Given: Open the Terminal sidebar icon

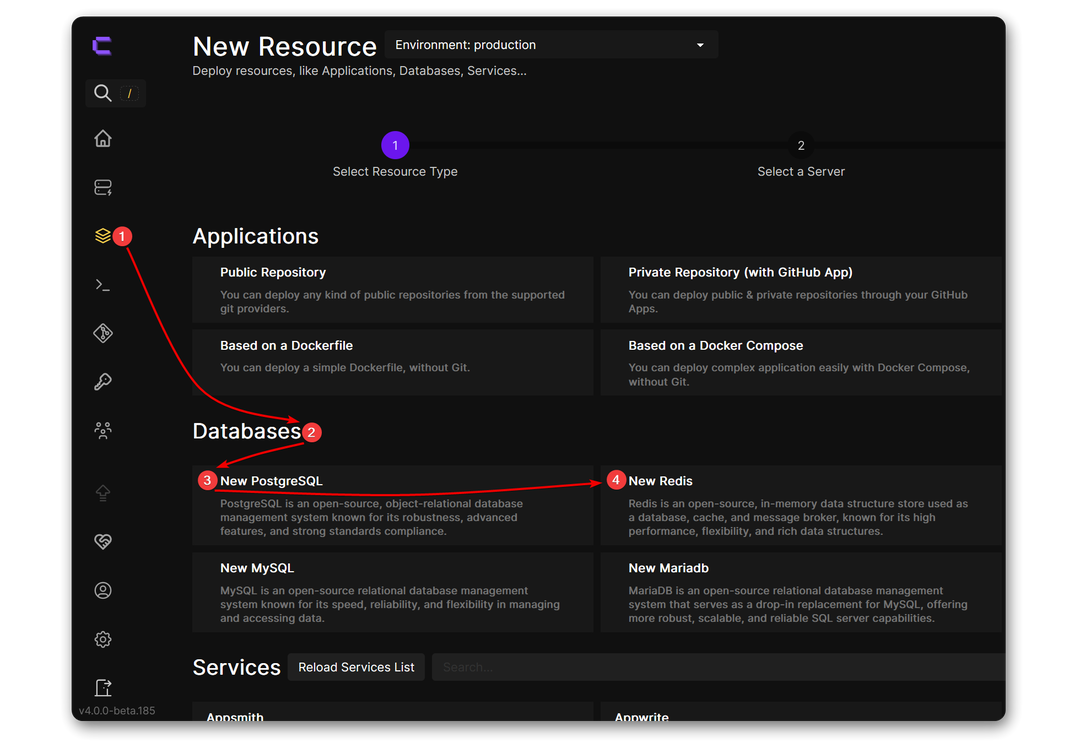Looking at the screenshot, I should 103,285.
